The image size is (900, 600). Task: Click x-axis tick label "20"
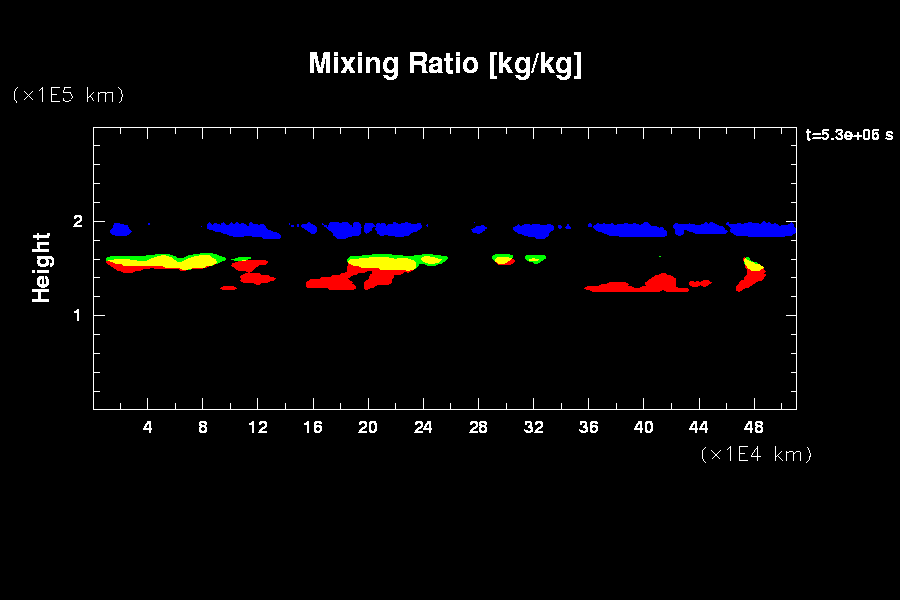(369, 427)
